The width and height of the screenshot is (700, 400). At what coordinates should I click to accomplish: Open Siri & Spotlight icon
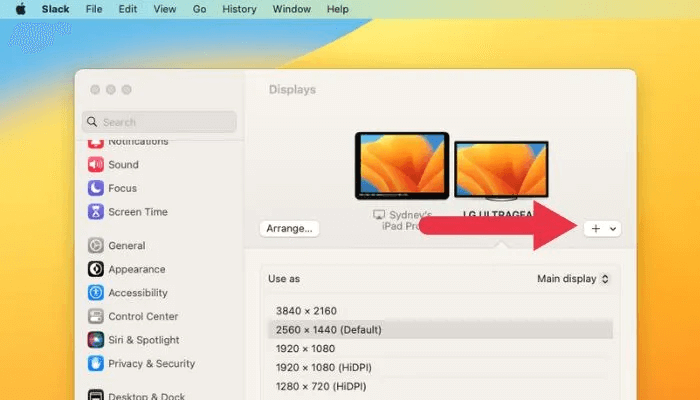96,340
